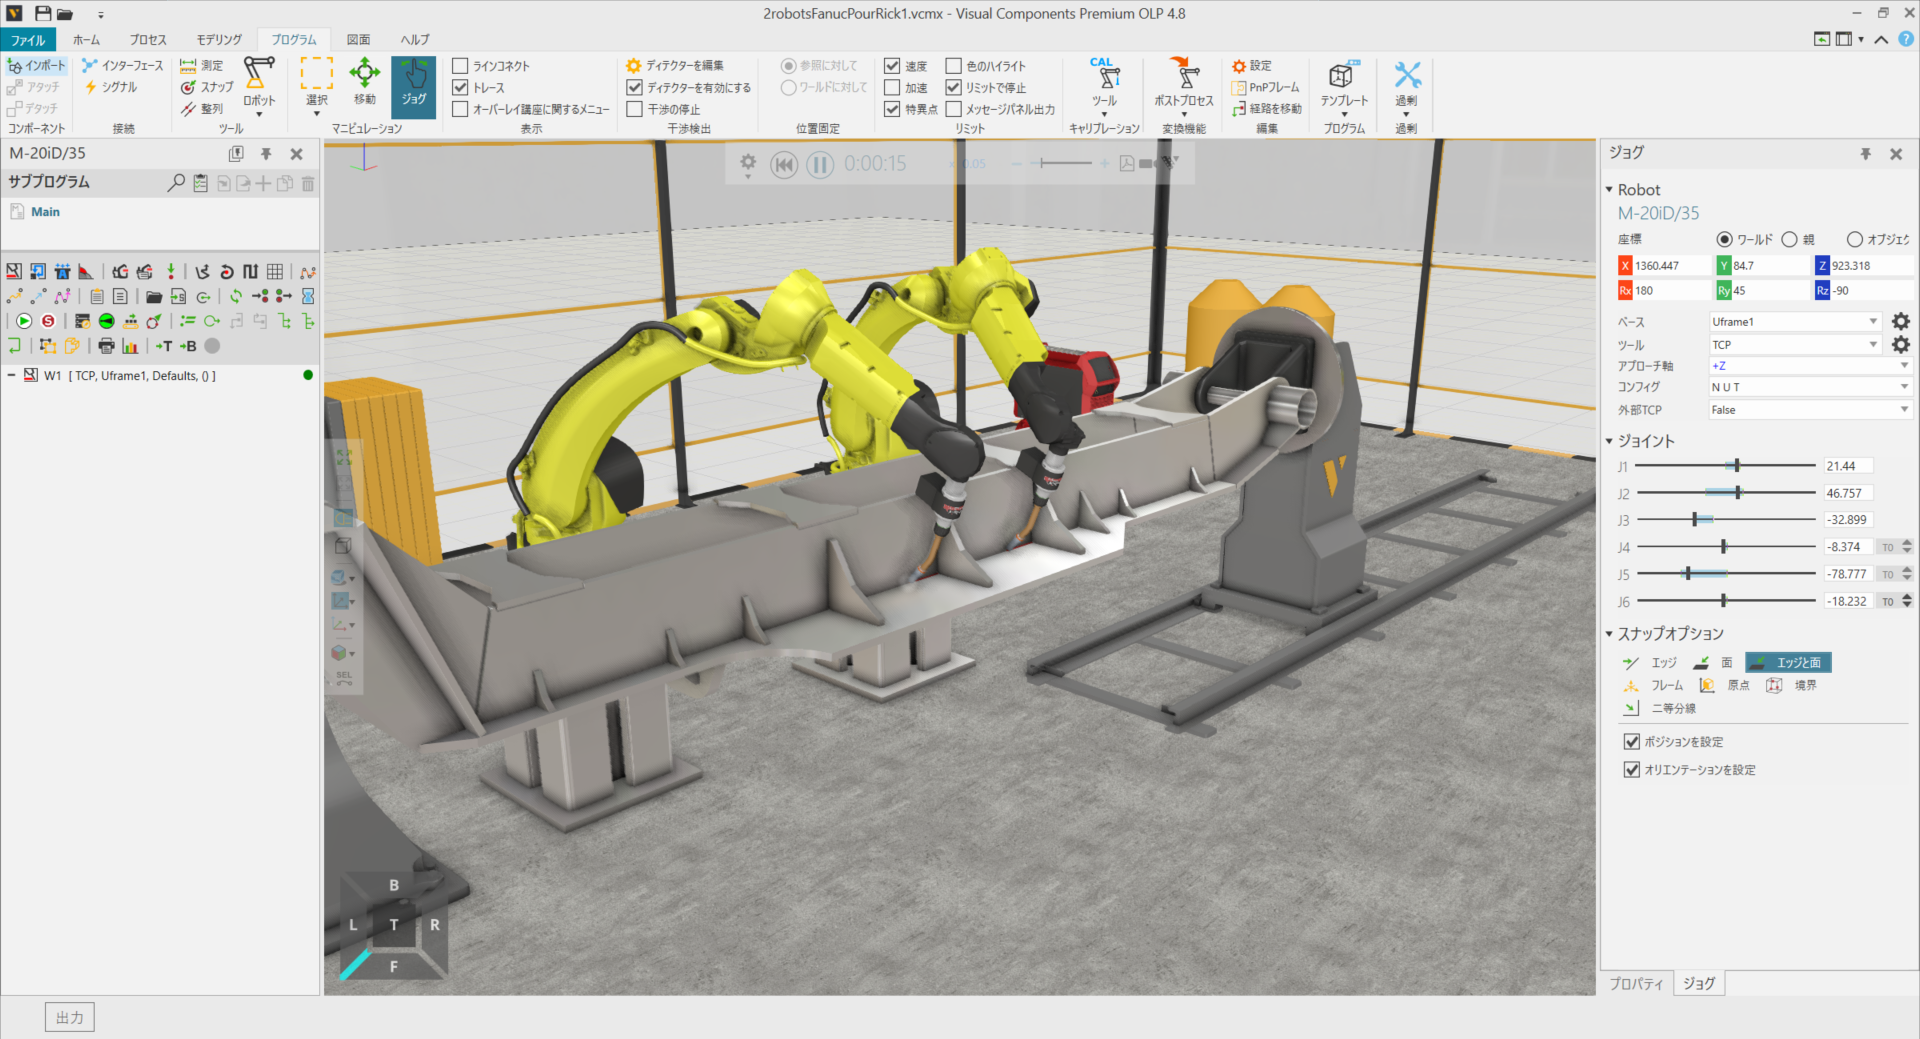Click the green sync arrows statement icon
1920x1039 pixels.
(x=236, y=296)
